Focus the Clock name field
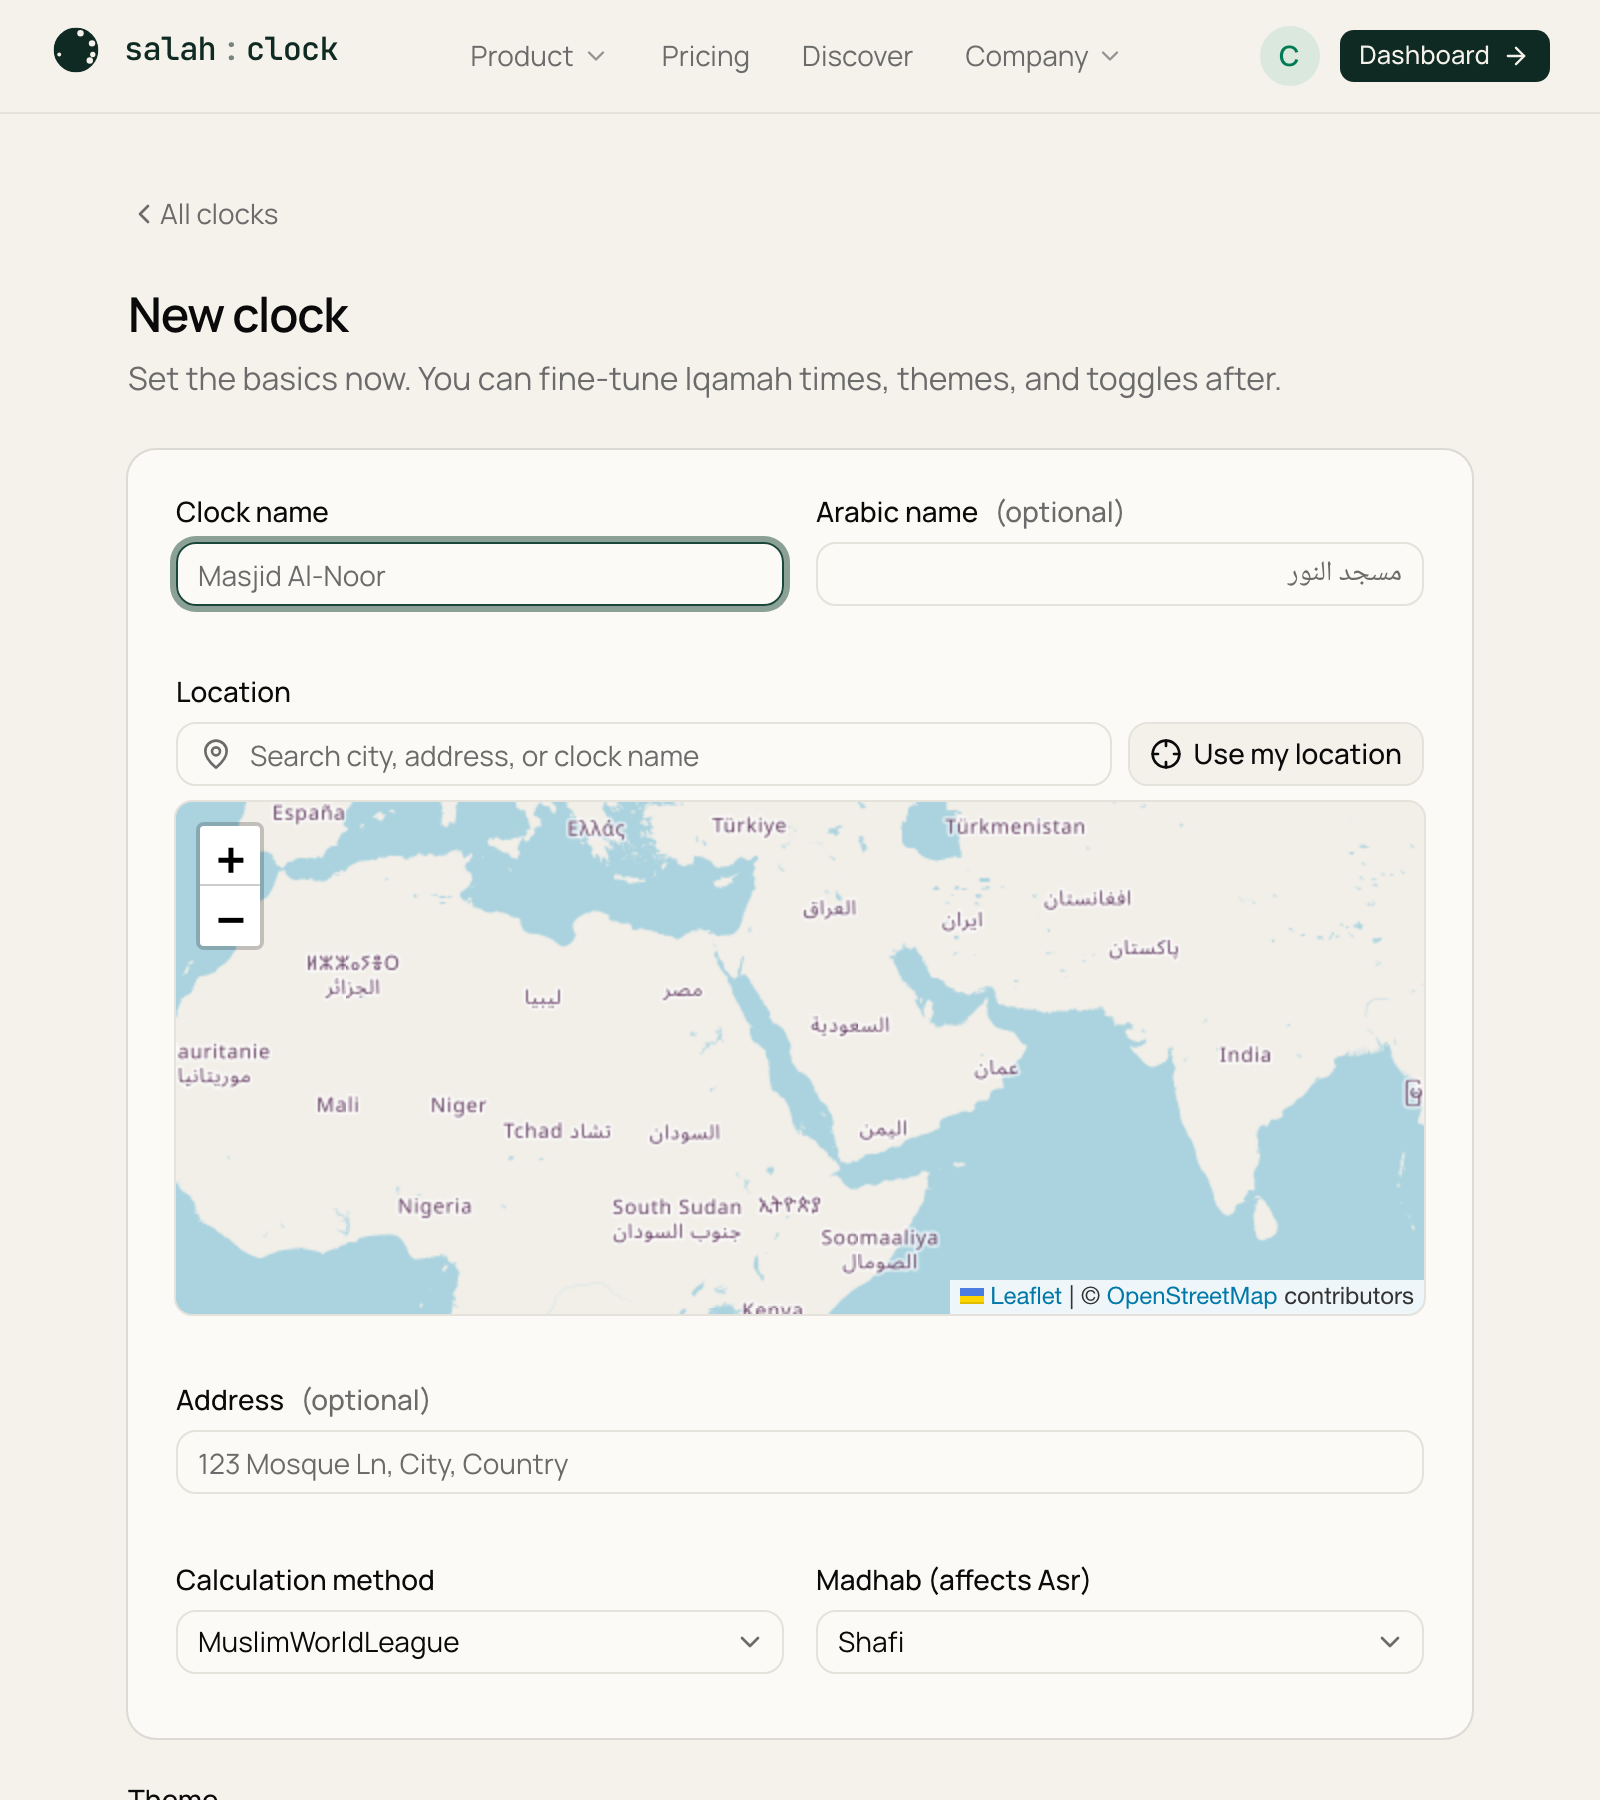The width and height of the screenshot is (1600, 1800). tap(480, 574)
